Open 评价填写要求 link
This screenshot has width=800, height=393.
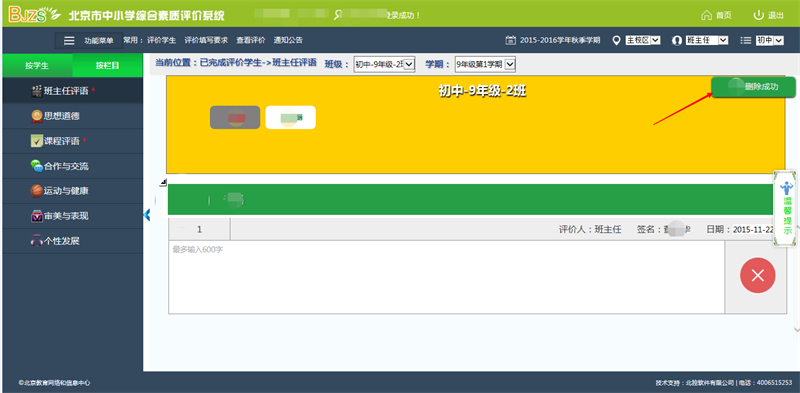click(206, 40)
